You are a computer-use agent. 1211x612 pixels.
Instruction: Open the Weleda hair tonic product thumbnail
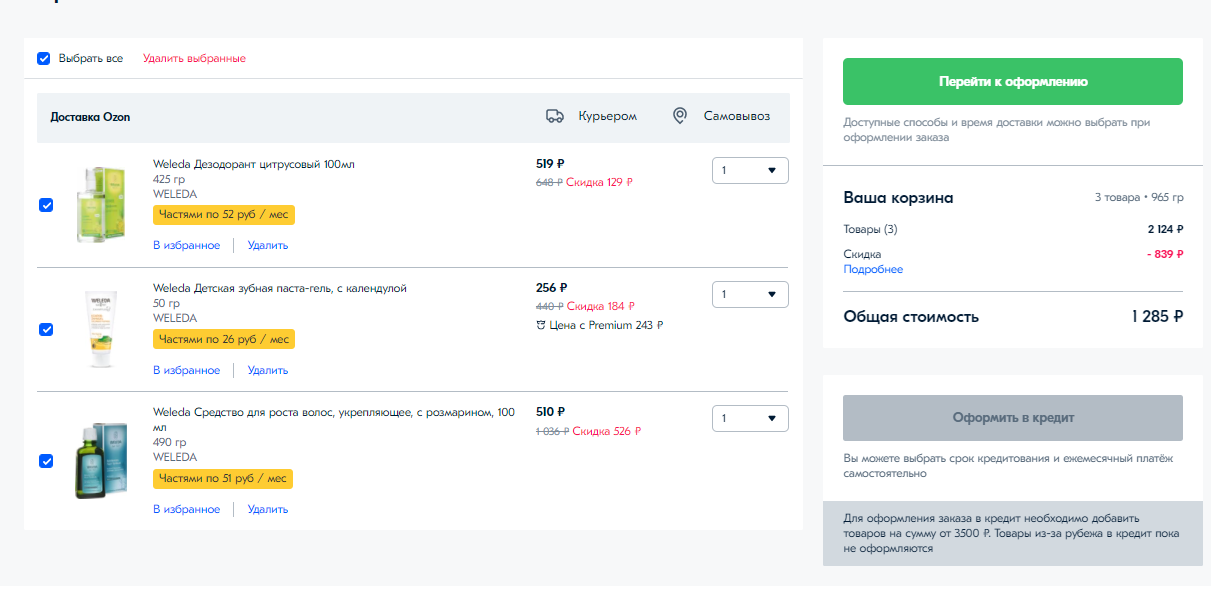(x=100, y=461)
